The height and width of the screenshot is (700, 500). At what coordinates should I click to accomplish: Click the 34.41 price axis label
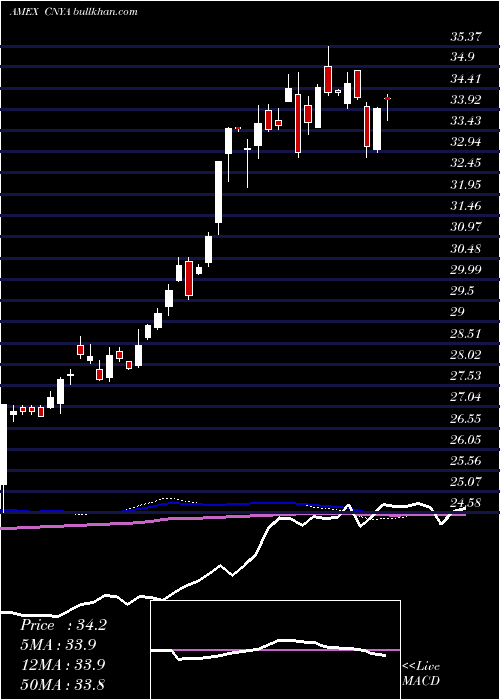pos(466,79)
